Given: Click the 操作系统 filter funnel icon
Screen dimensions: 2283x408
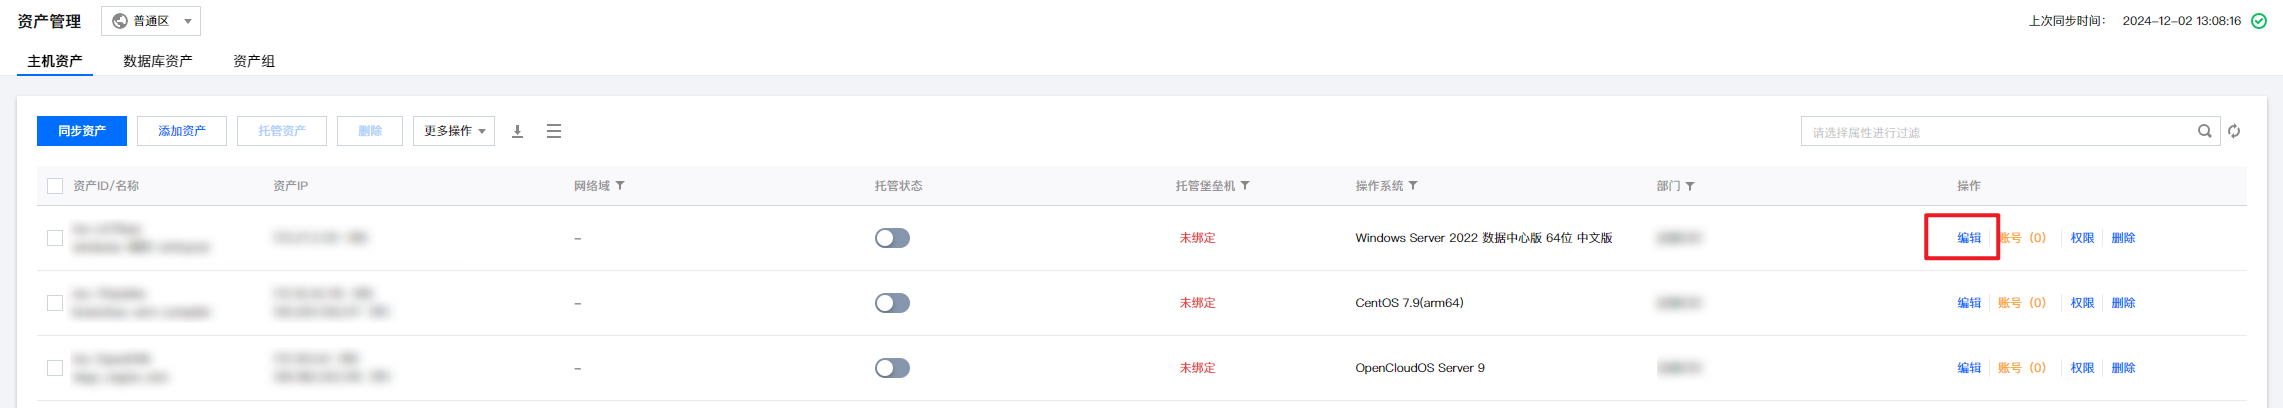Looking at the screenshot, I should (1413, 186).
